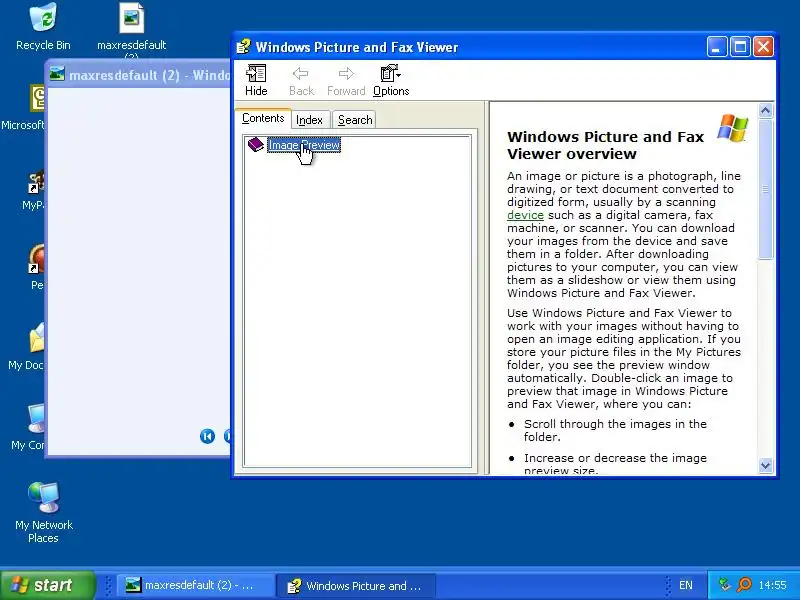Switch to the Search tab
800x600 pixels.
(355, 120)
